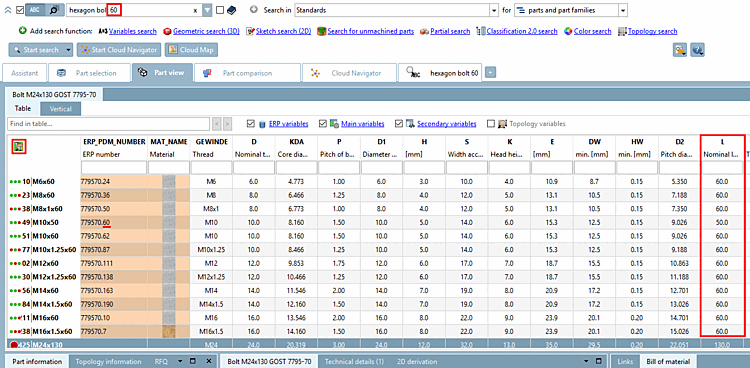Open the Geometric search (3D) link
Viewport: 750px width, 368px height.
click(206, 31)
